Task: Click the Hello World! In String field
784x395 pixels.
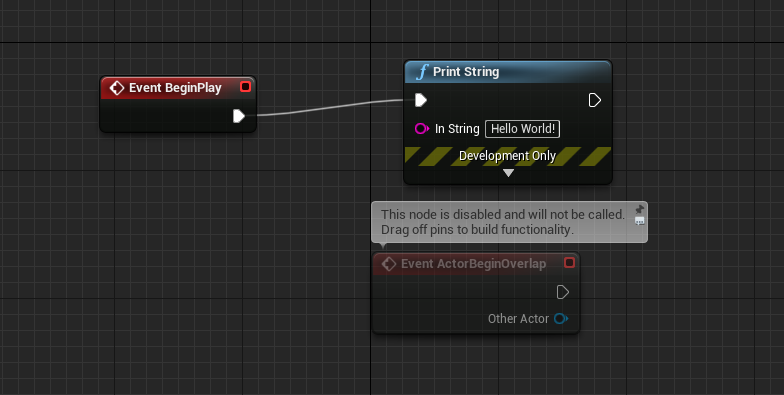Action: (x=522, y=129)
